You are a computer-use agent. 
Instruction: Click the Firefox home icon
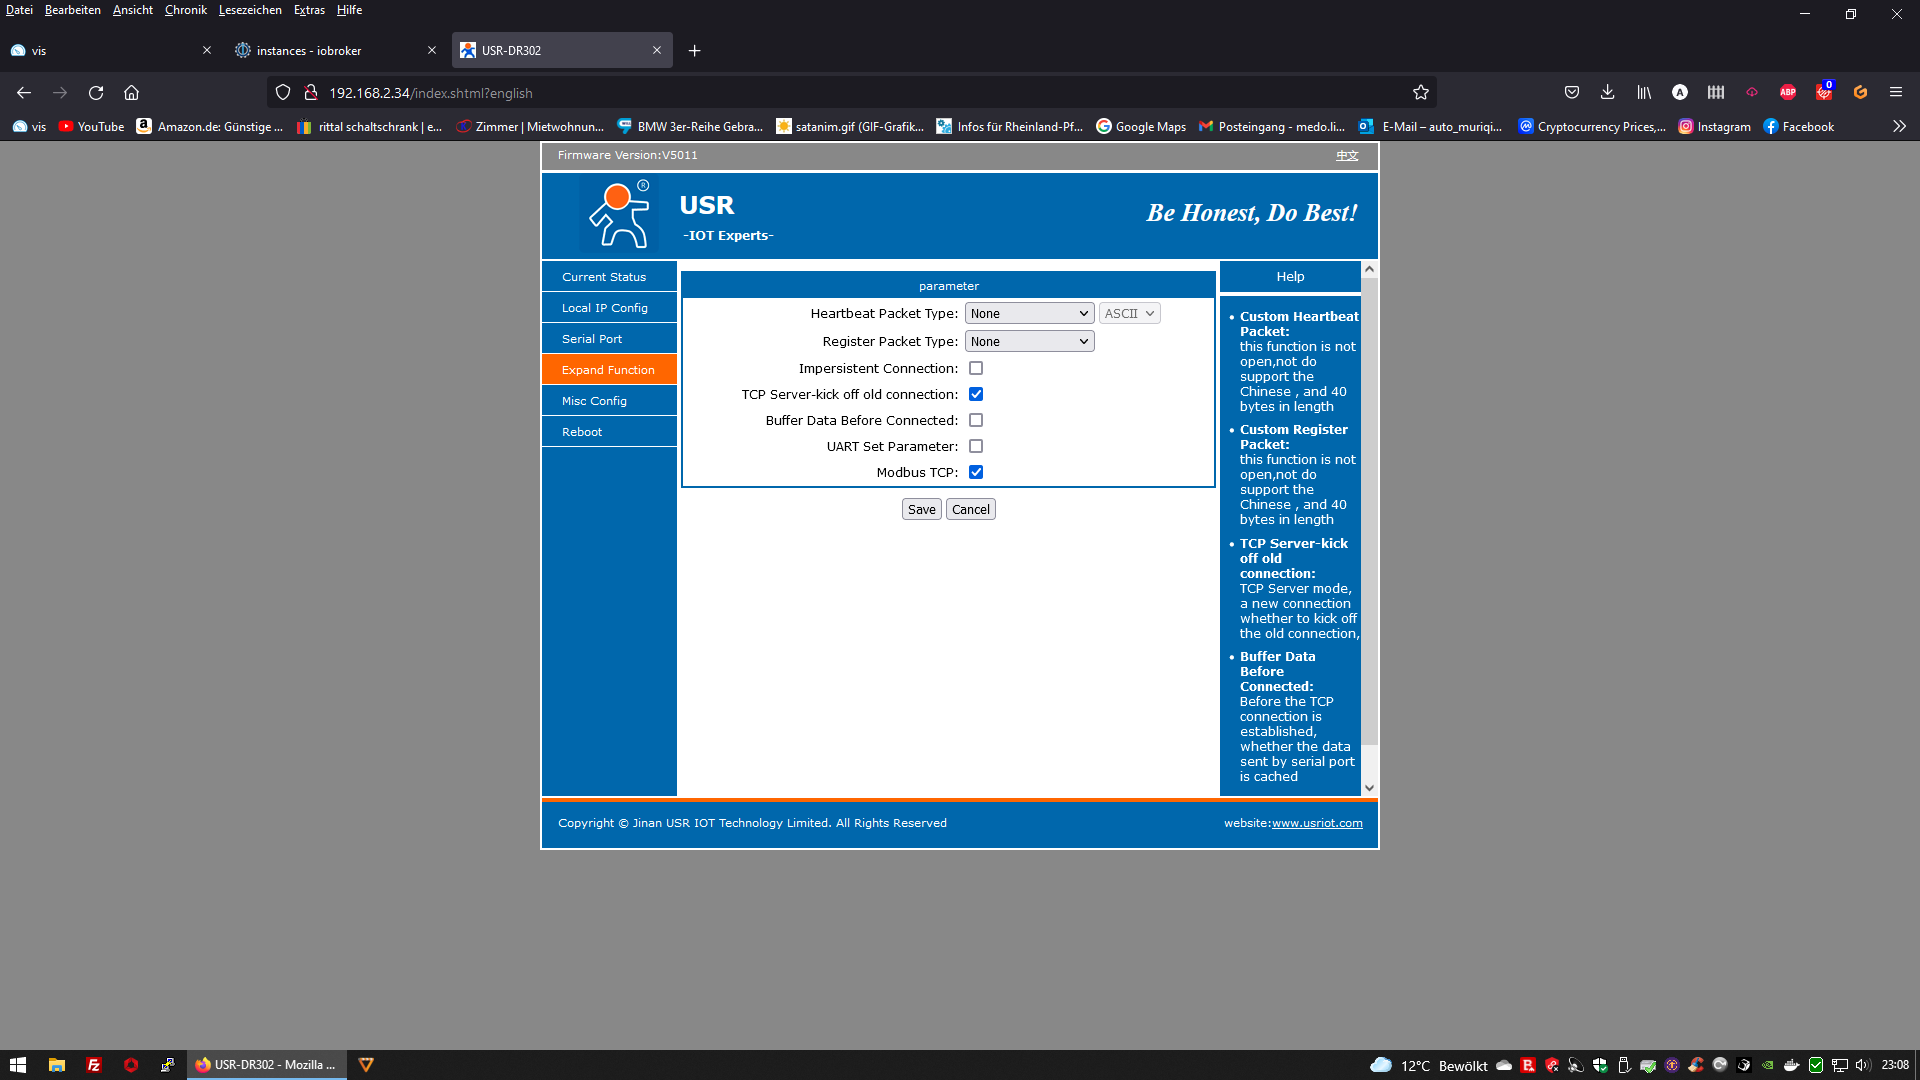(131, 93)
